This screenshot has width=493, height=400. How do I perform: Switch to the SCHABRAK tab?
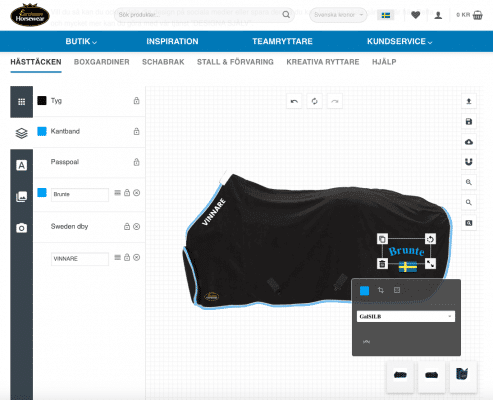point(163,62)
